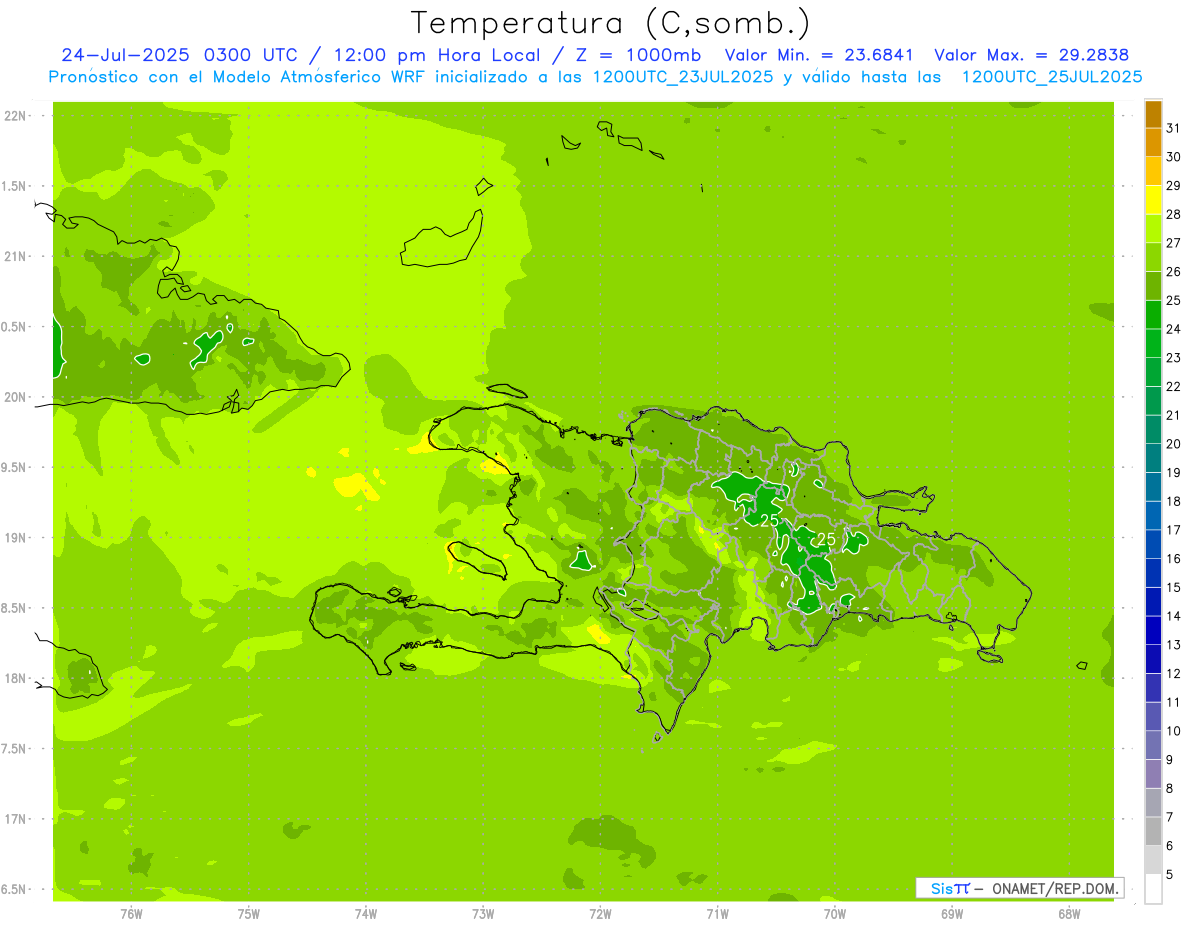This screenshot has height=927, width=1200.
Task: Click the '27' label on the color scale
Action: point(1174,243)
